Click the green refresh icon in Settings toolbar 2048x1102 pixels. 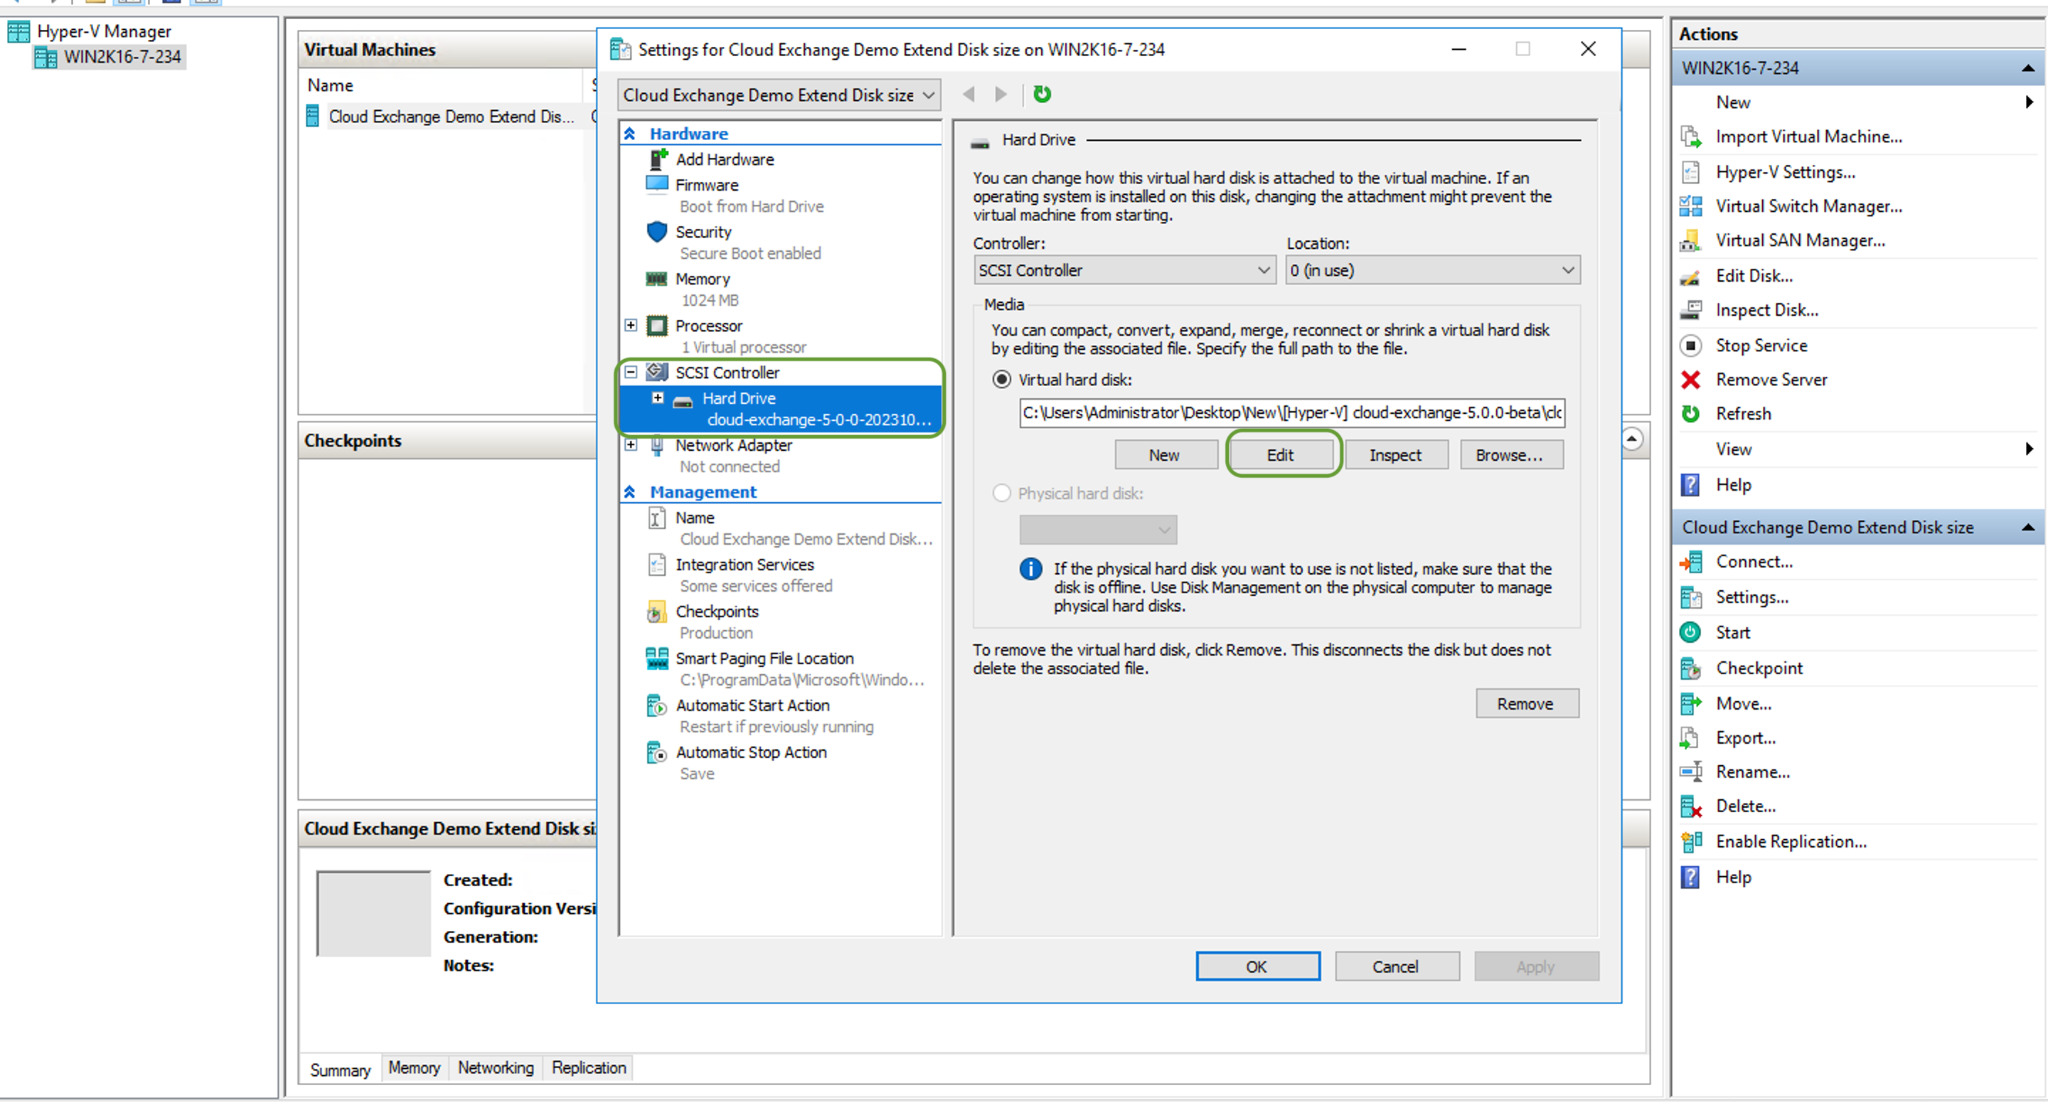coord(1042,94)
